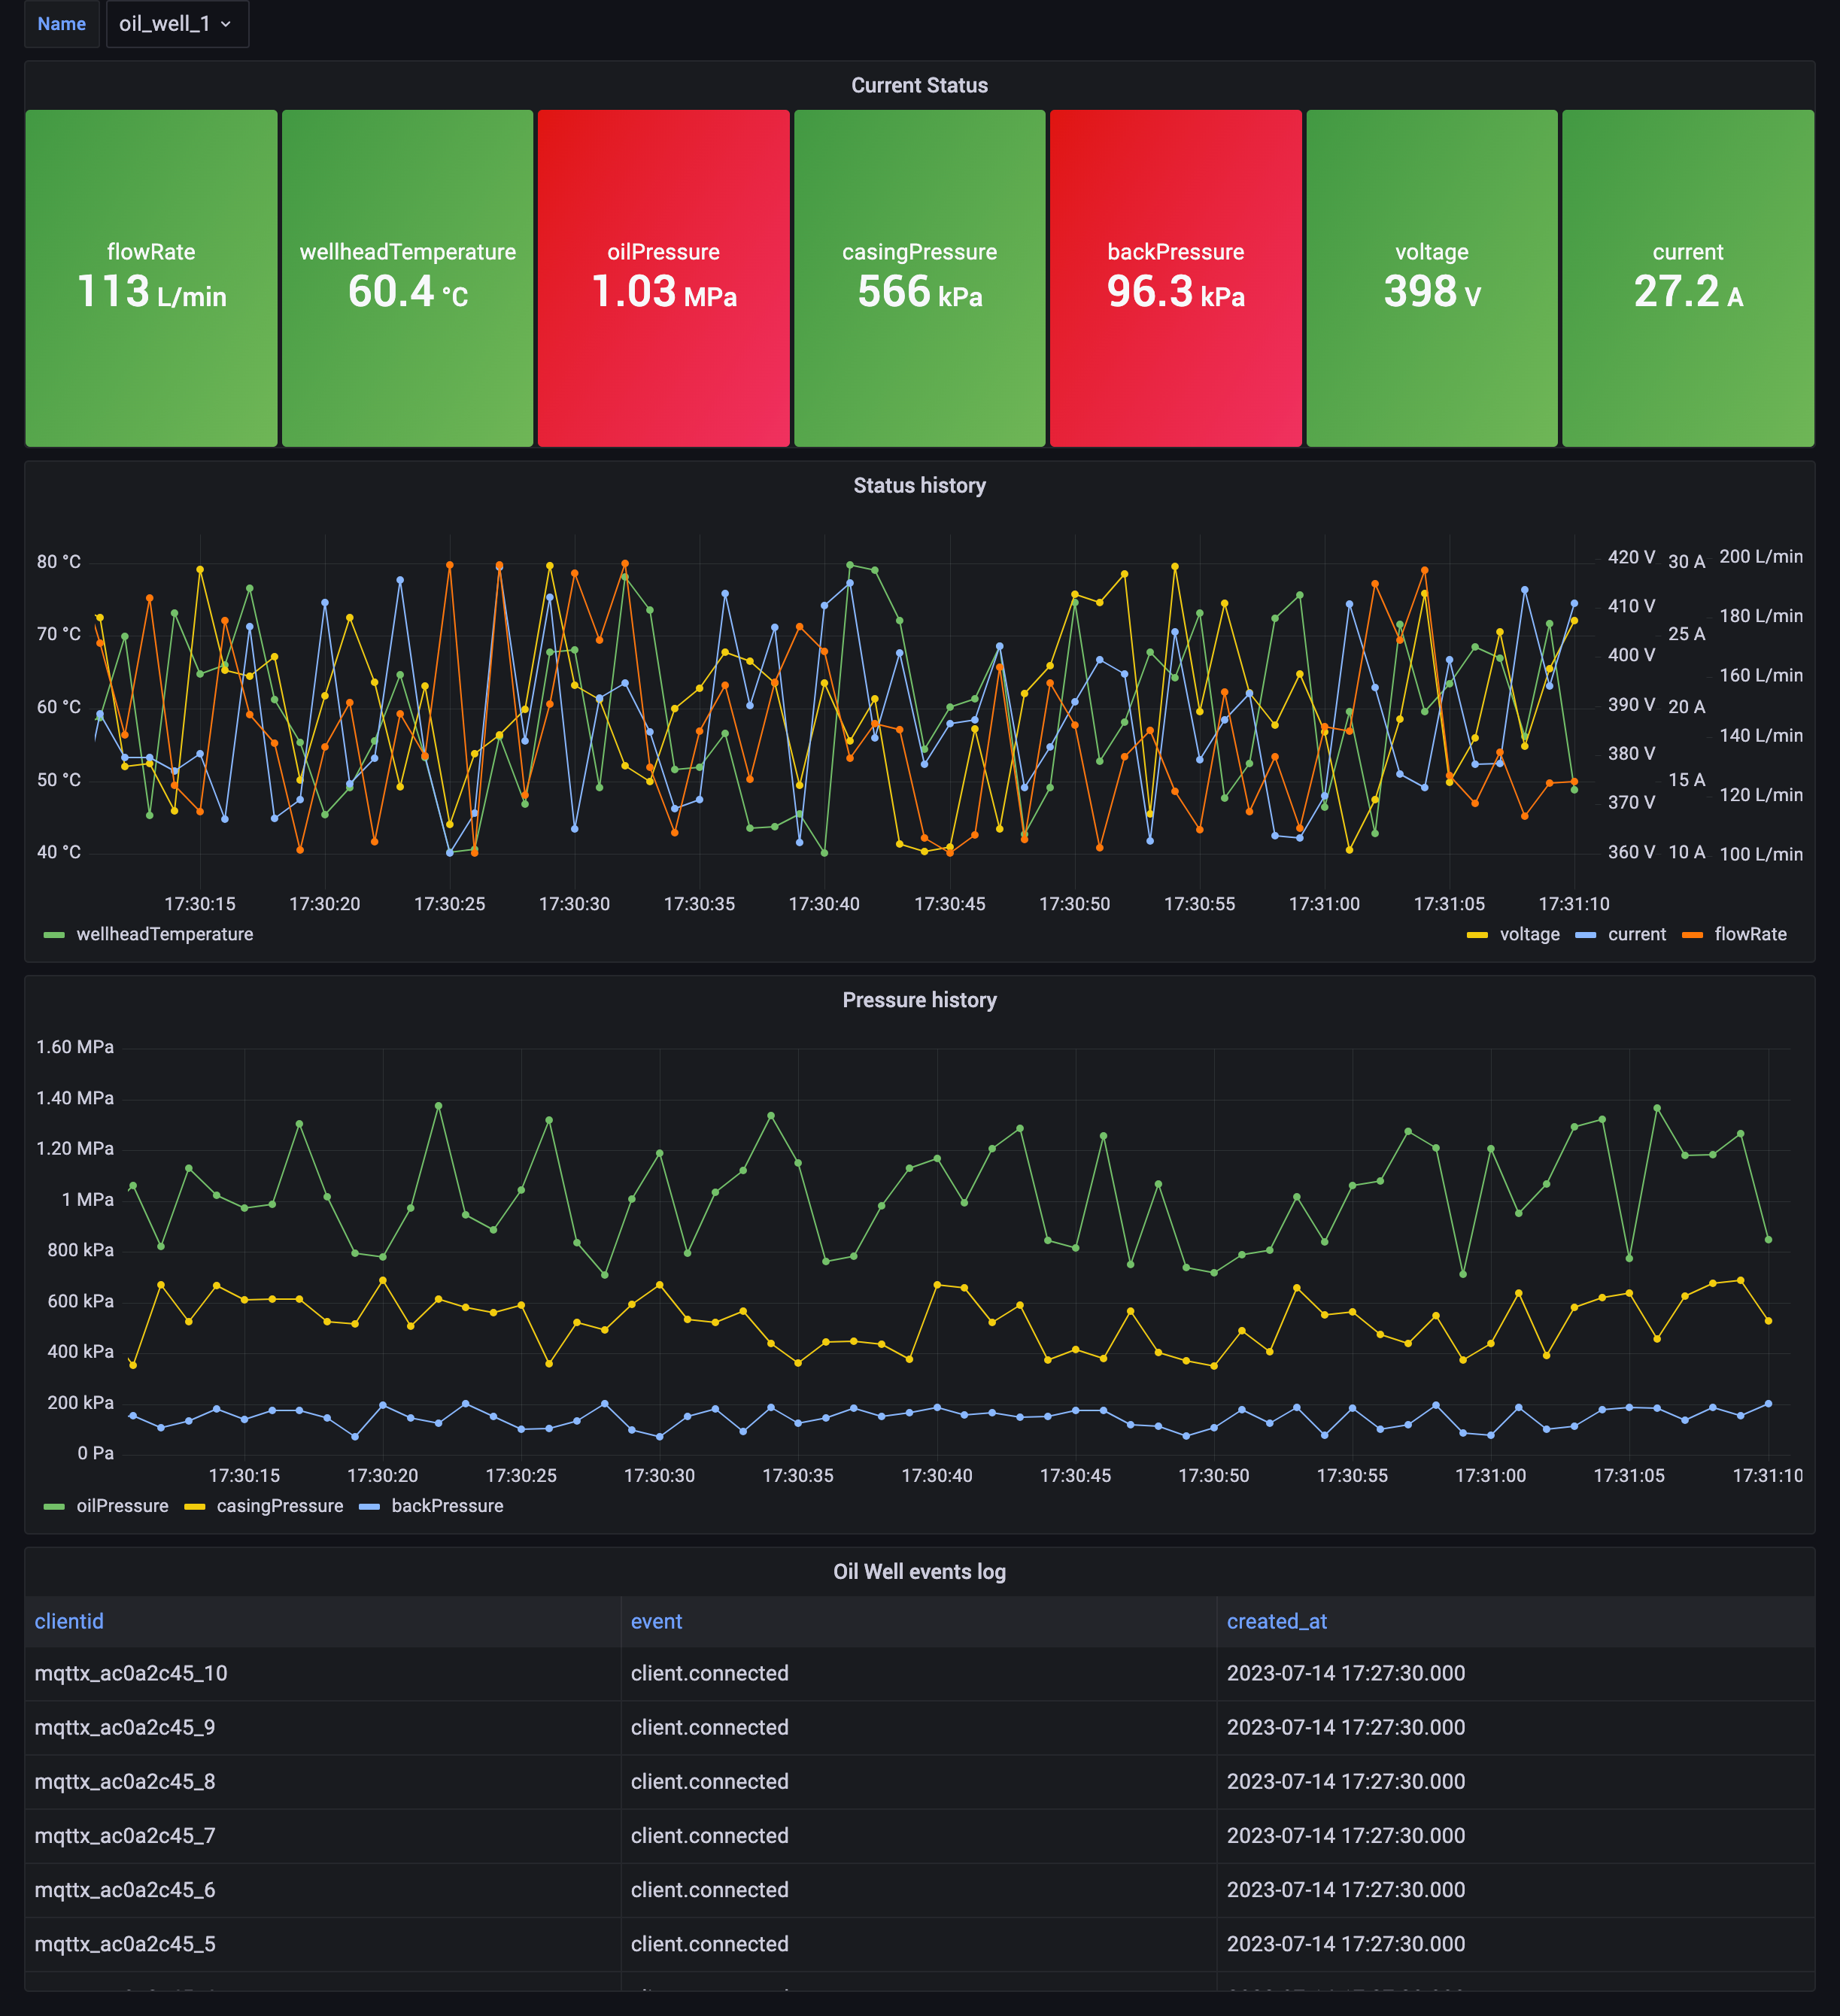This screenshot has height=2016, width=1840.
Task: Click the mqttx_ac0a2c45_9 clientid cell
Action: pos(322,1728)
